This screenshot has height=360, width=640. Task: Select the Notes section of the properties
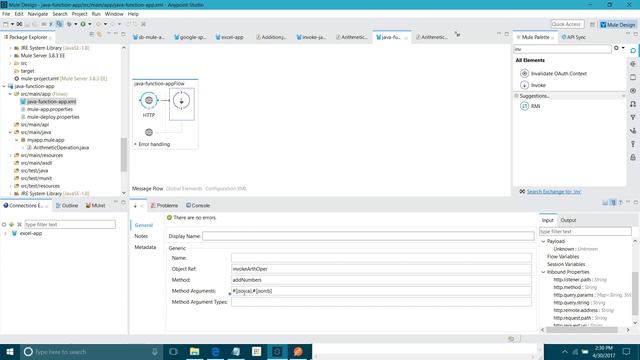click(x=141, y=236)
